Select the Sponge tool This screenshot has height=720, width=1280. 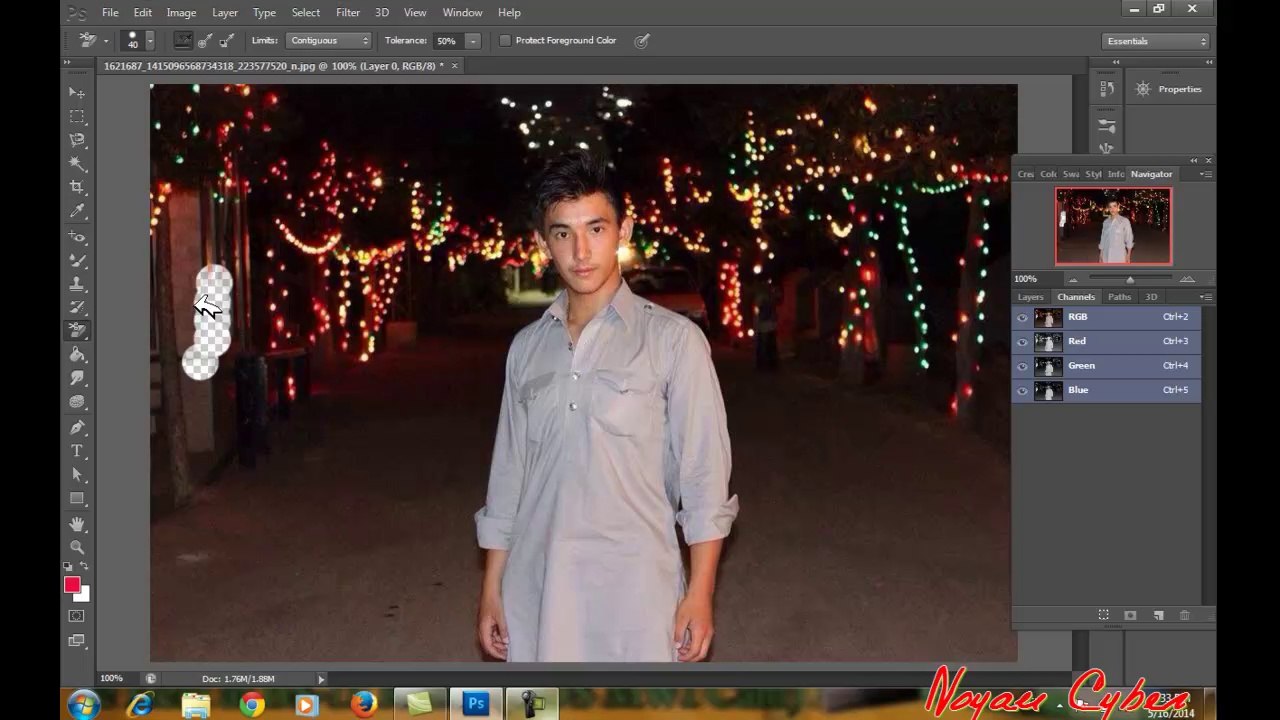pyautogui.click(x=77, y=402)
